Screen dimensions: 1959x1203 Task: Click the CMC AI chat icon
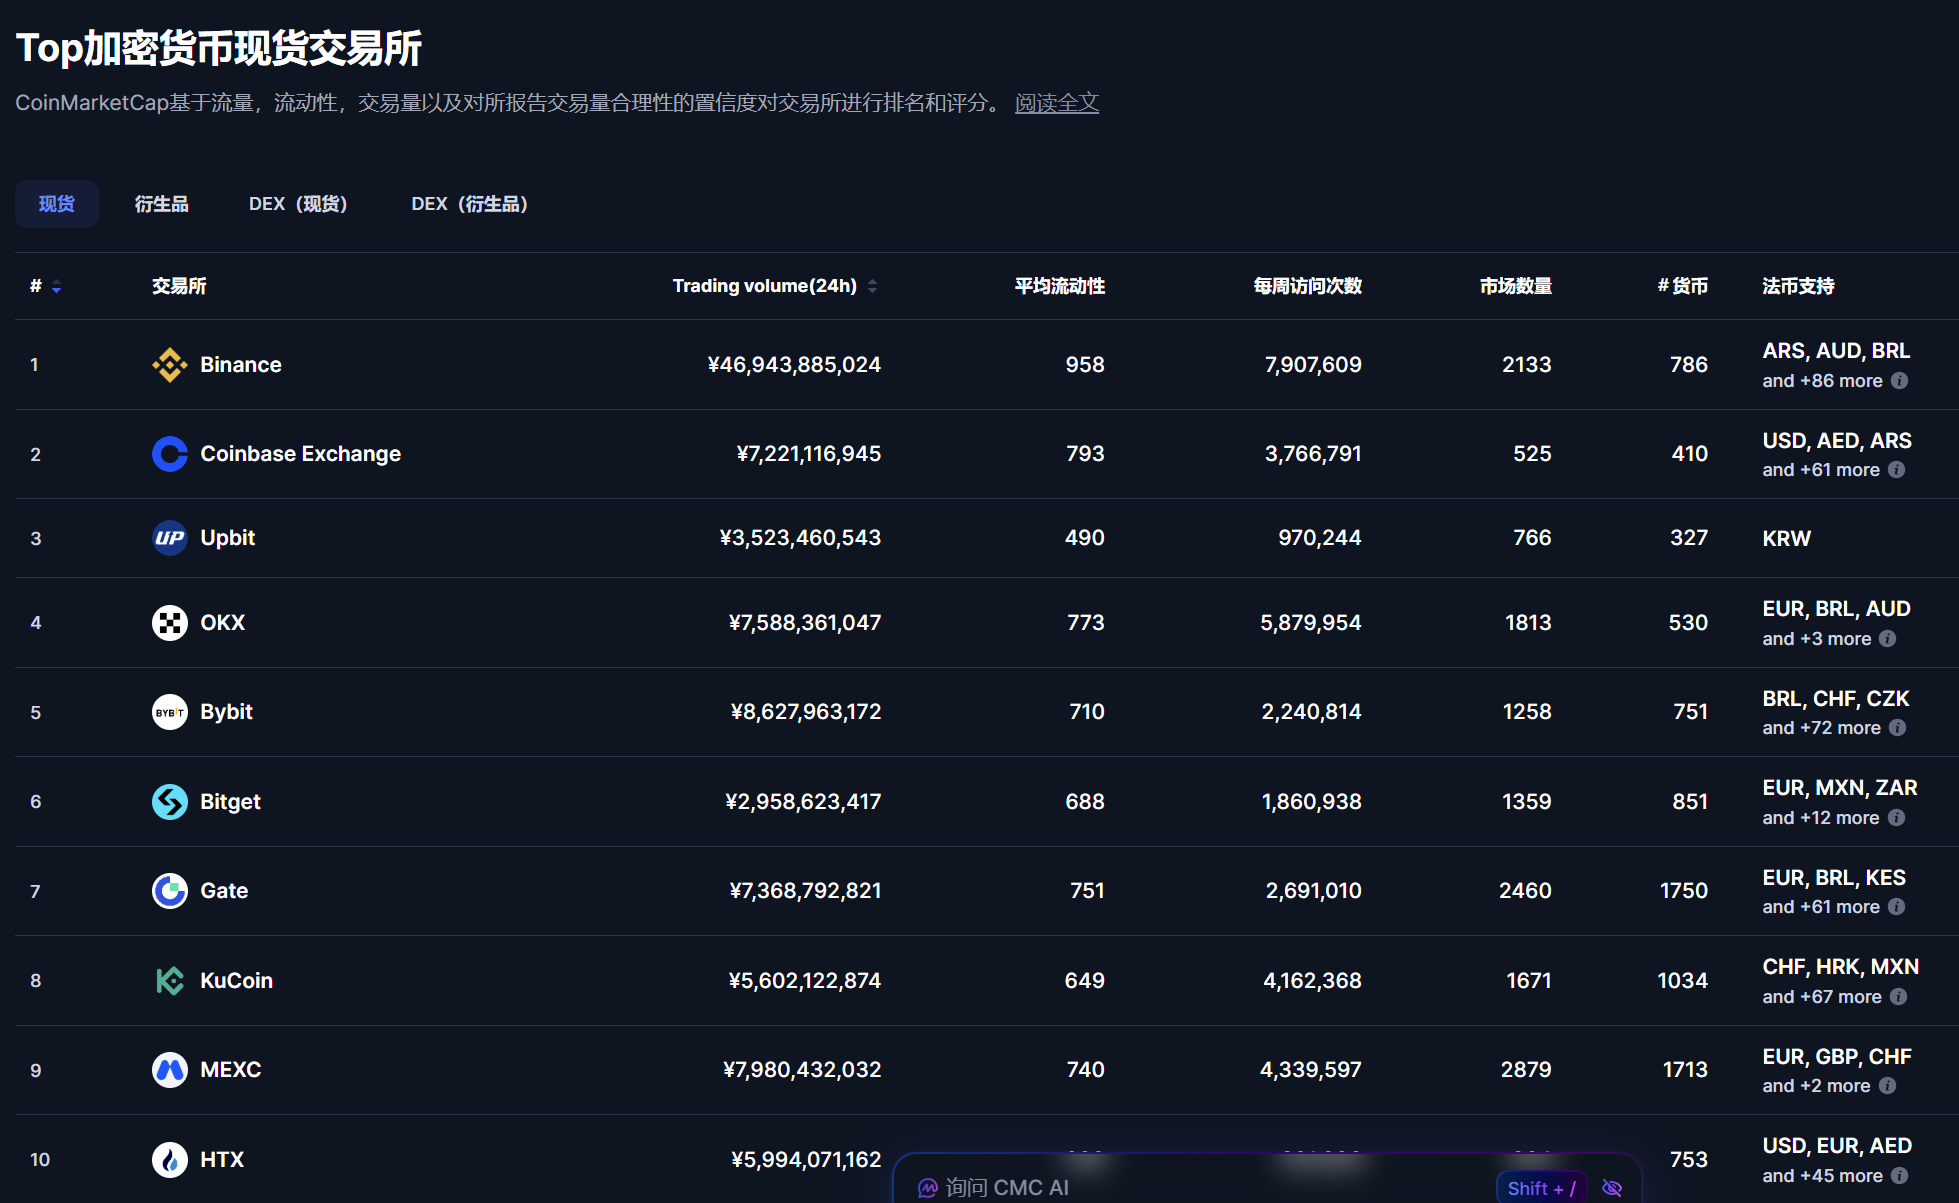pyautogui.click(x=928, y=1188)
